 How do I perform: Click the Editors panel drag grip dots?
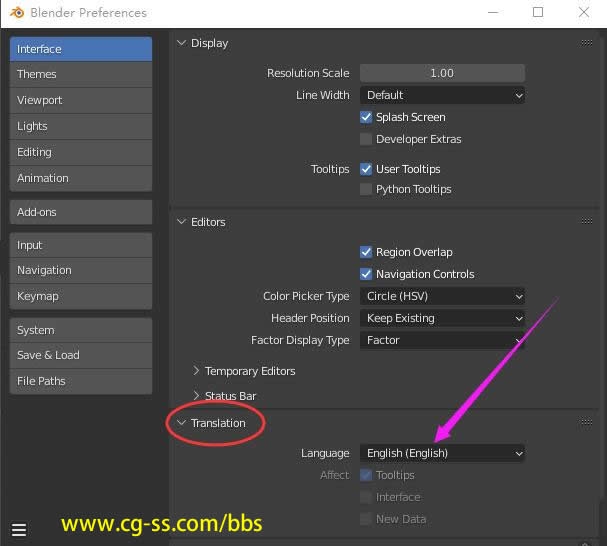coord(587,222)
